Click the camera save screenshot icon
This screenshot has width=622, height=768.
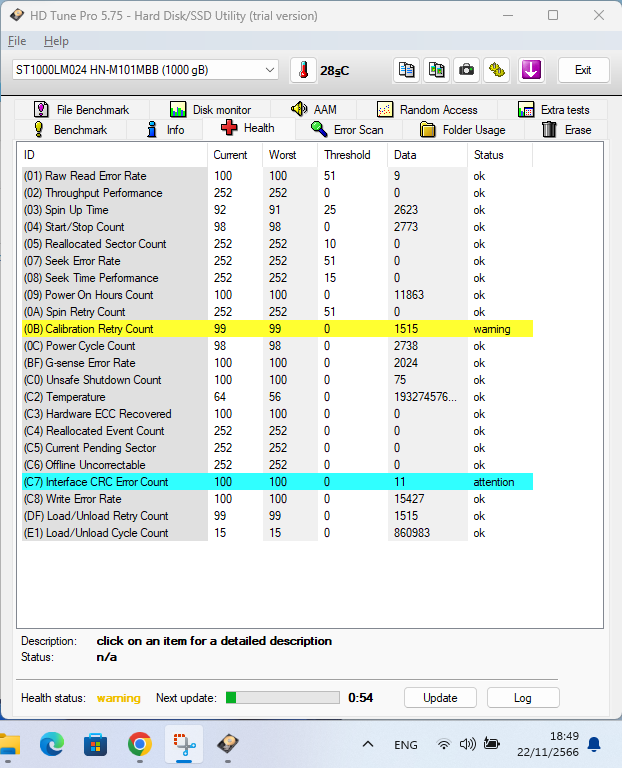point(466,70)
